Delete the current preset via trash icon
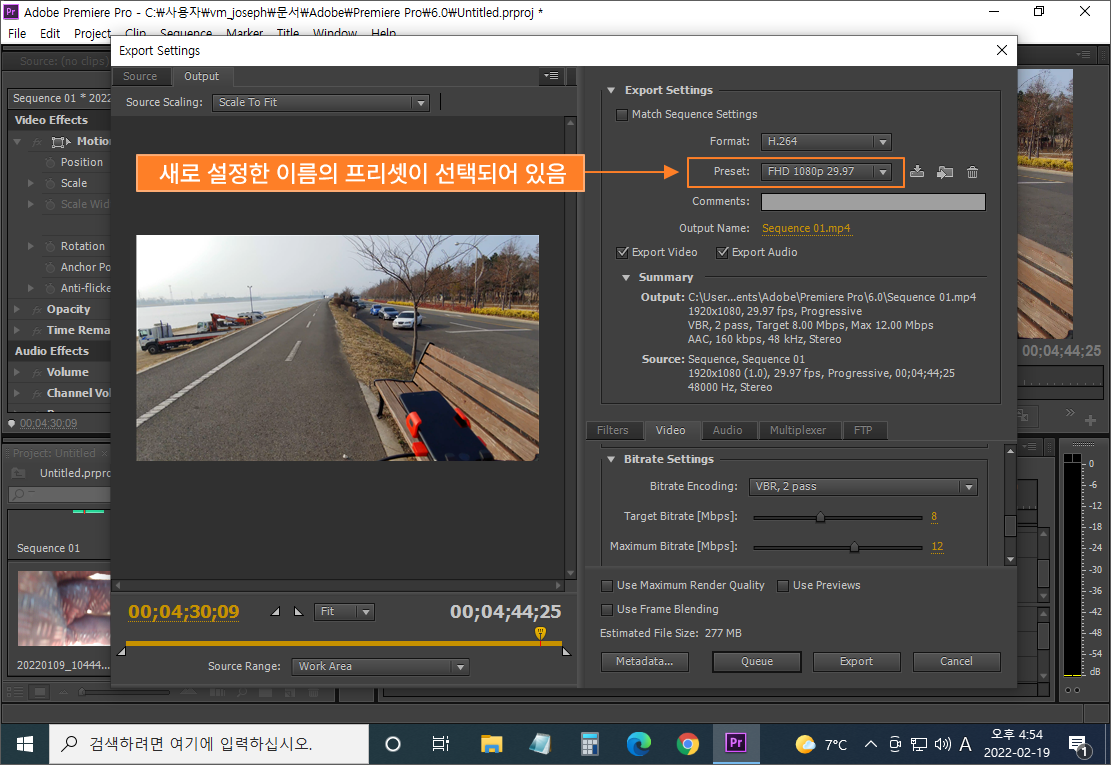Image resolution: width=1111 pixels, height=765 pixels. click(972, 172)
